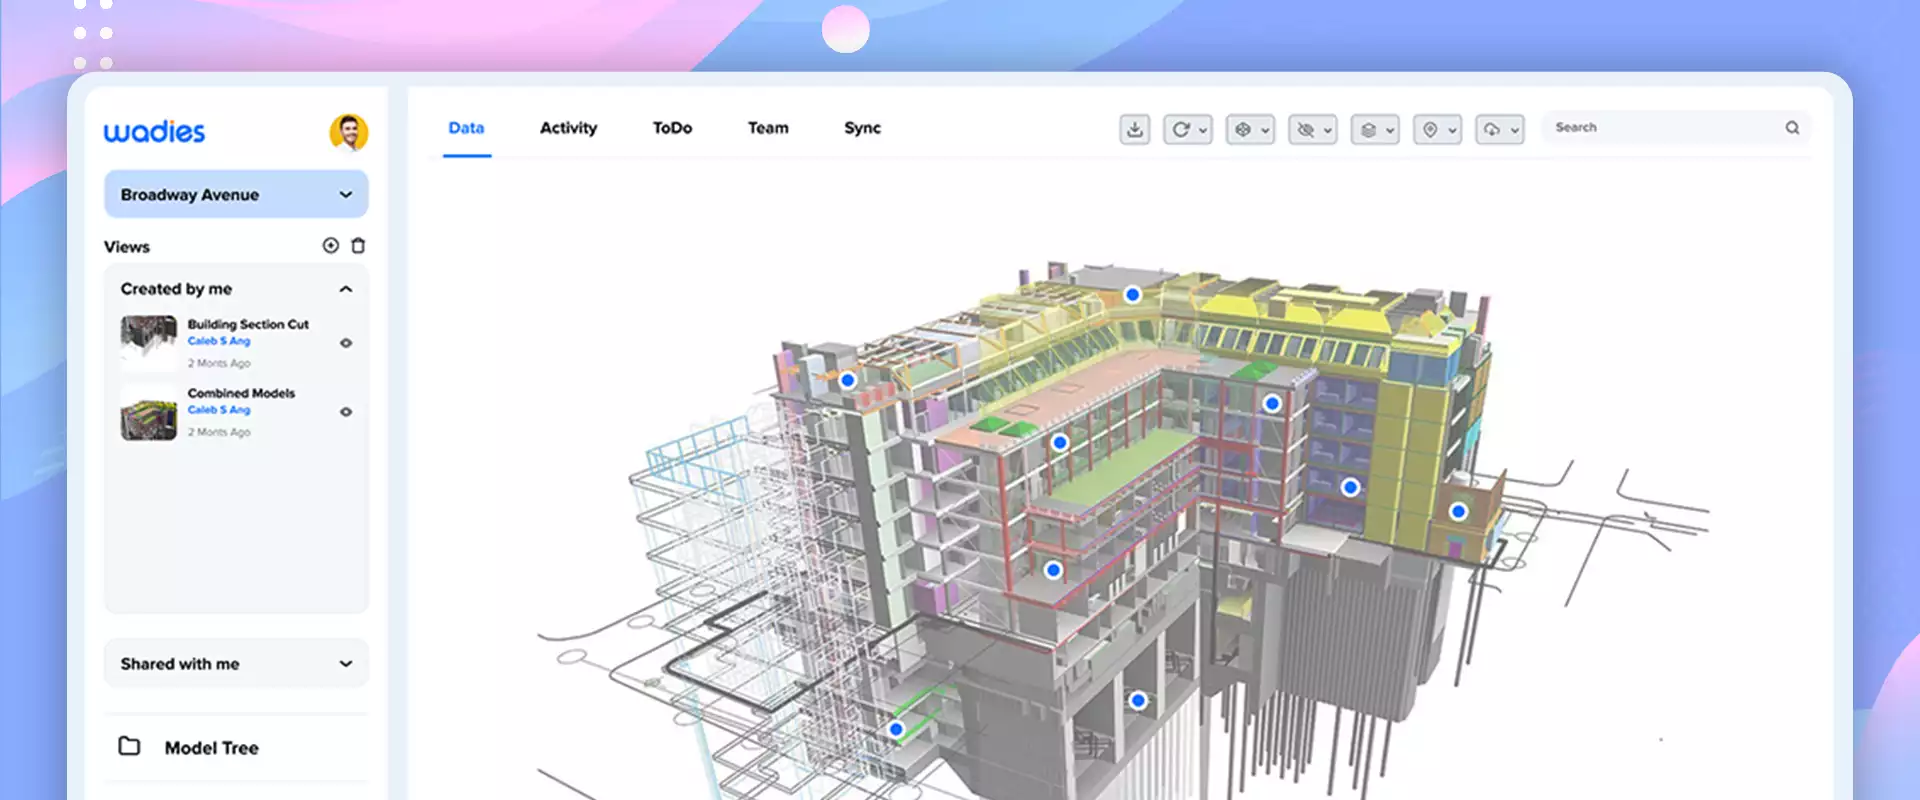
Task: Click the hidden-eye visibility toolbar icon
Action: click(x=1305, y=129)
